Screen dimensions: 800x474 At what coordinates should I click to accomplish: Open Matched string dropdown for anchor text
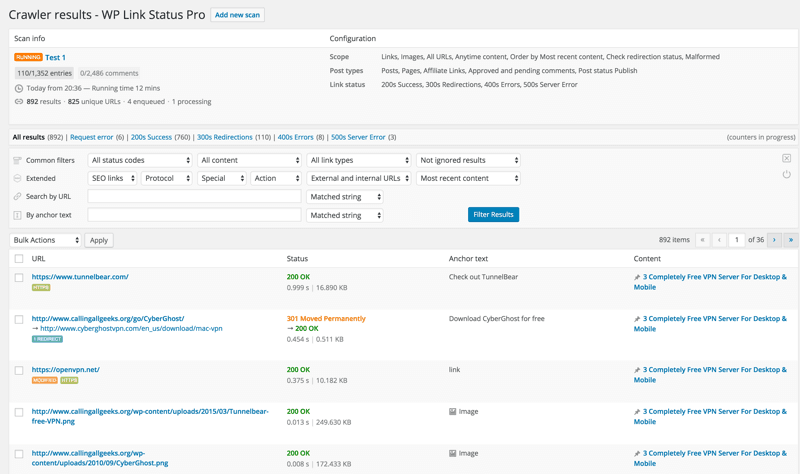[345, 215]
